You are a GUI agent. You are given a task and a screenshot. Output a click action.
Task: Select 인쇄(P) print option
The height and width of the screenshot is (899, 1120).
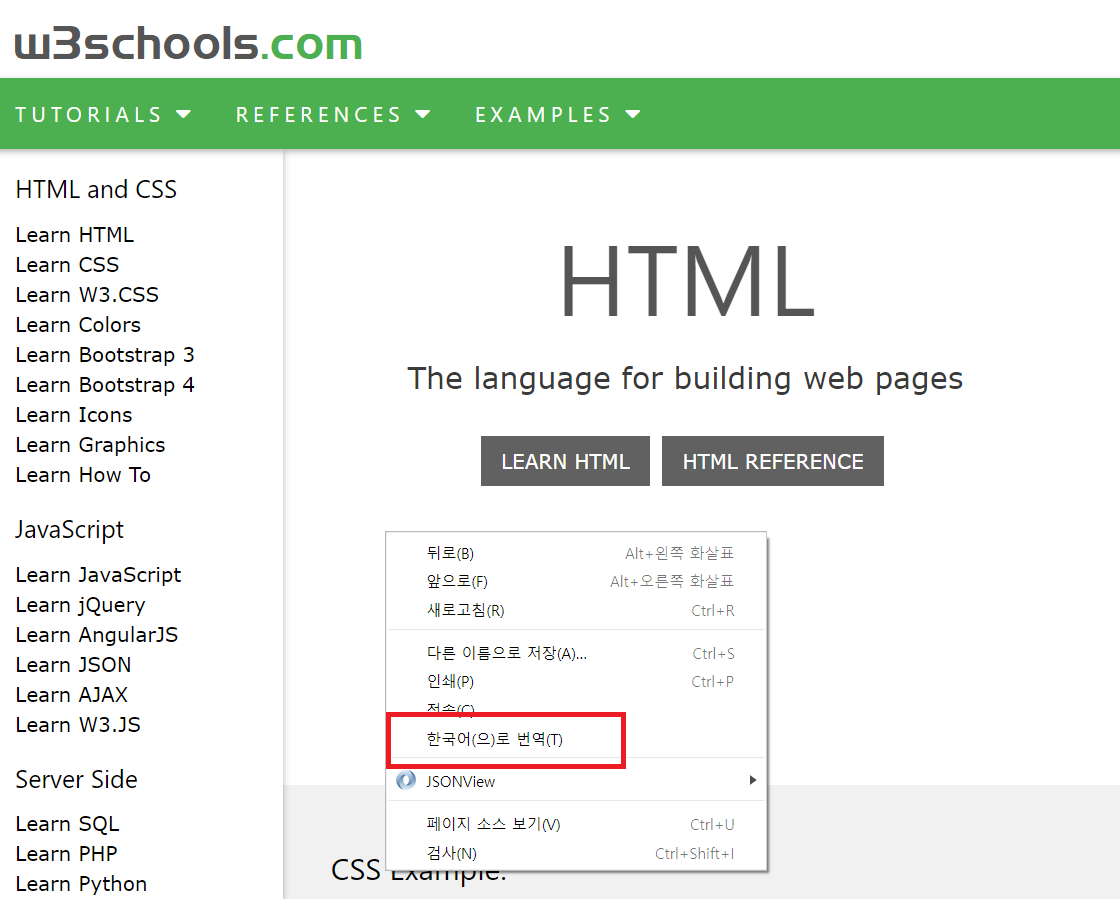[576, 681]
